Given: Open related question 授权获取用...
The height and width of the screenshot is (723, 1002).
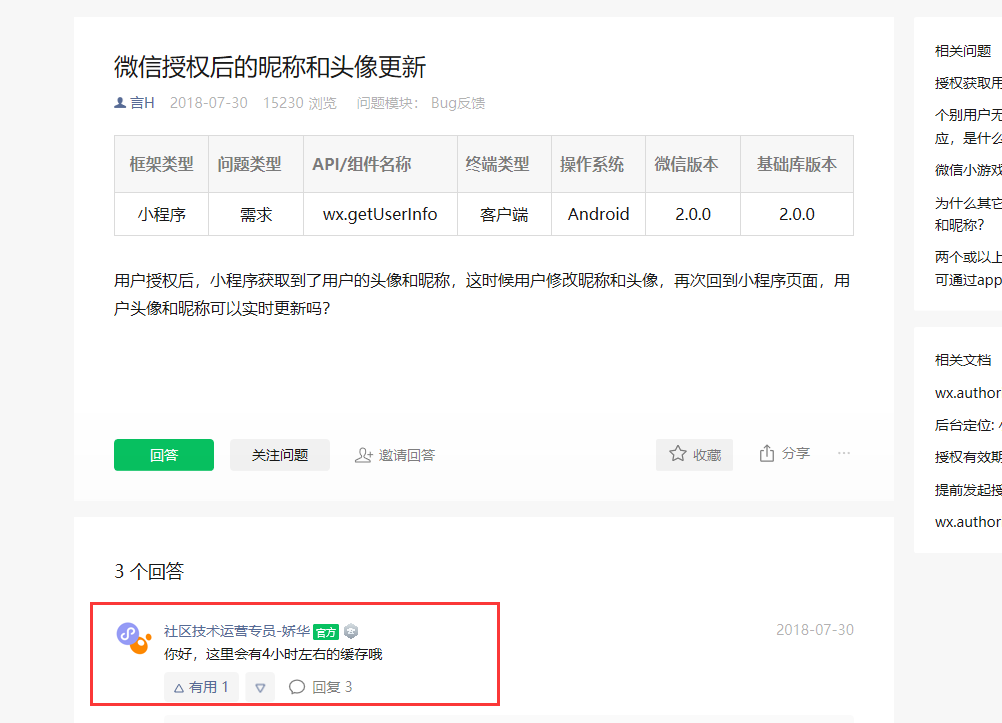Looking at the screenshot, I should (x=968, y=83).
